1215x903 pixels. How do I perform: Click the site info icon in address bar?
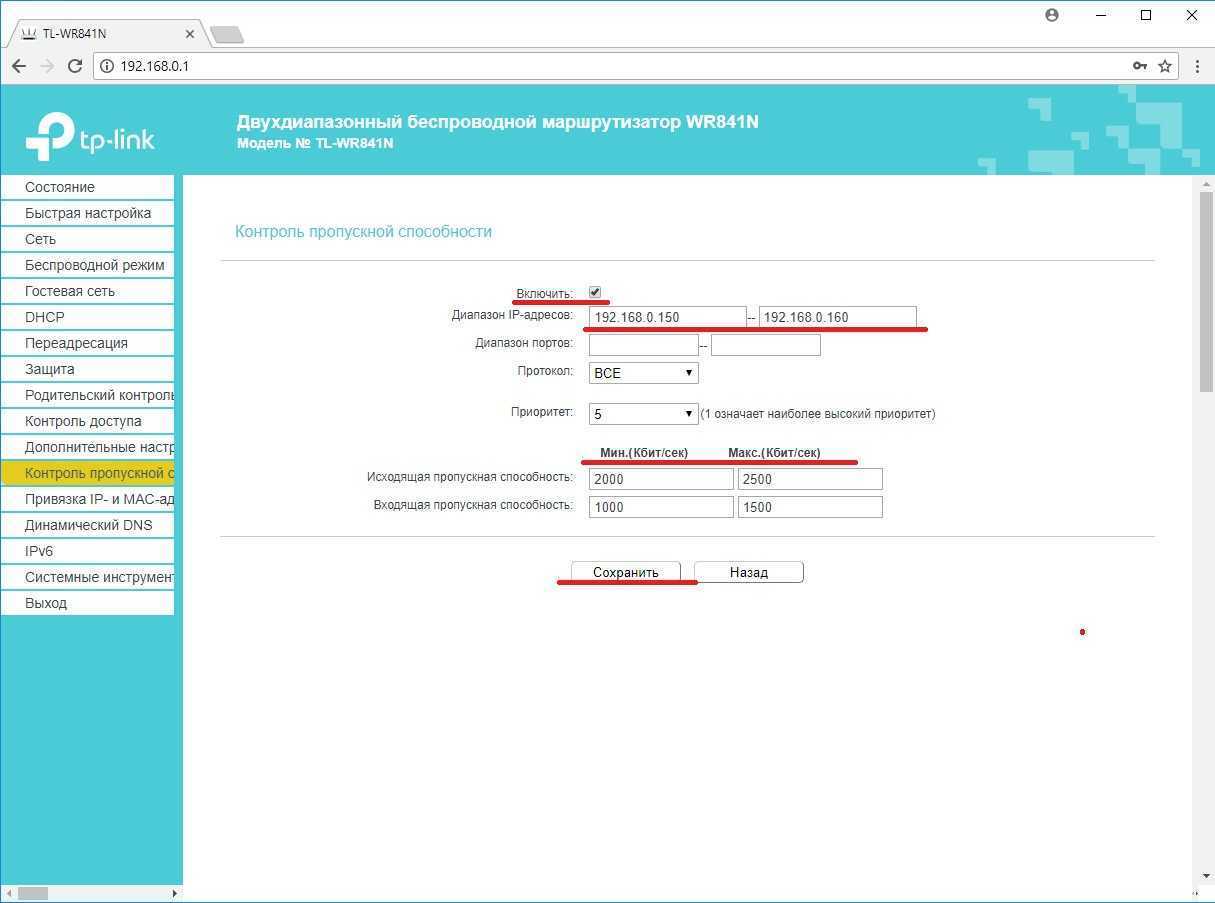[108, 66]
